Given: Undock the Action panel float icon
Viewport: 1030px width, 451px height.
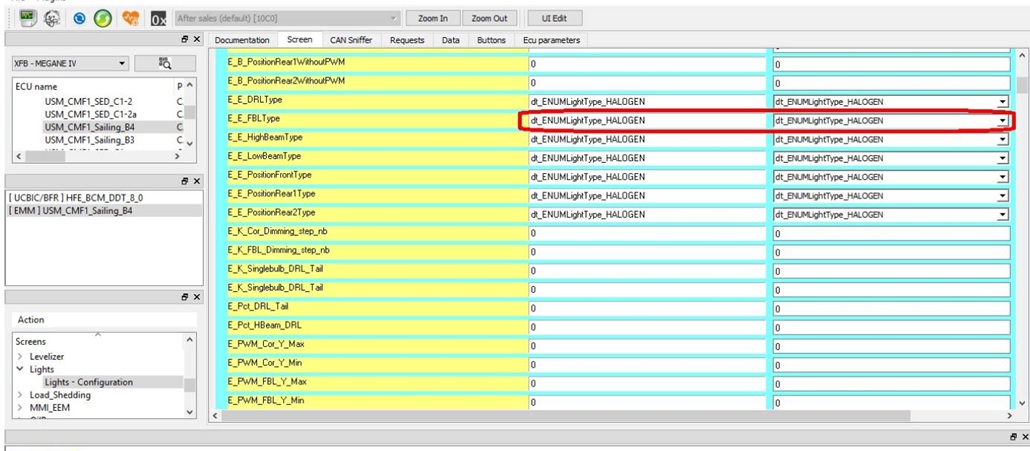Looking at the screenshot, I should [186, 297].
